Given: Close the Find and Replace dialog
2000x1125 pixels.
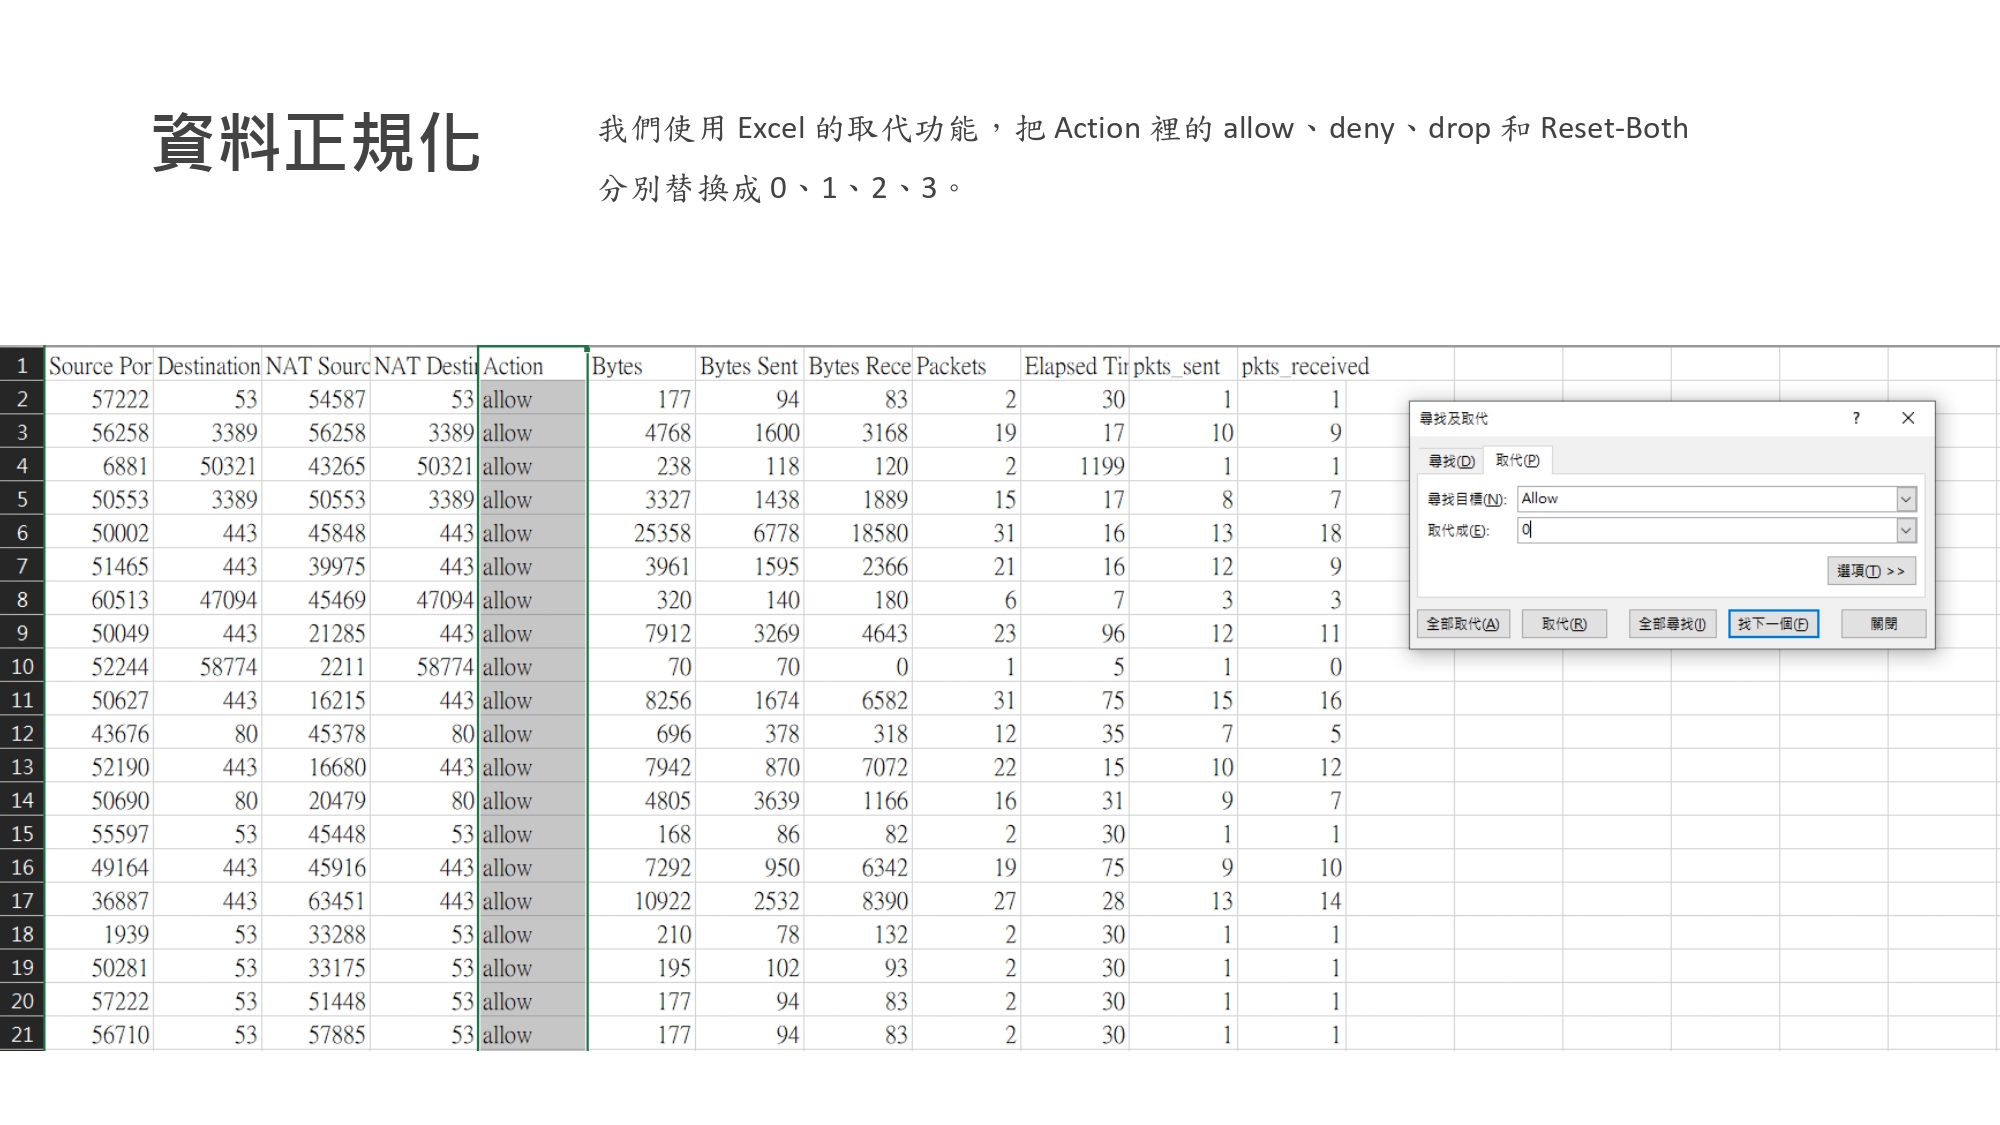Looking at the screenshot, I should point(1908,418).
